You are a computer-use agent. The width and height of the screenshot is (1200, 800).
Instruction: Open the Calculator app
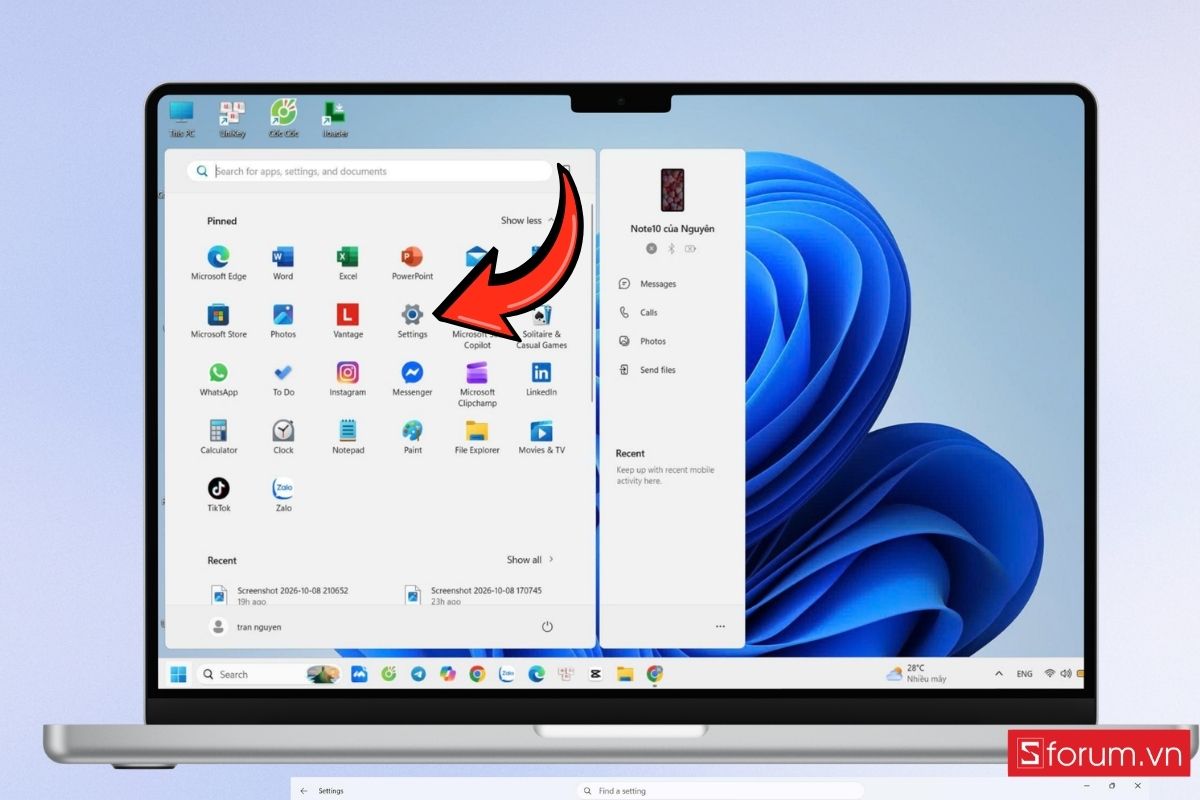(x=218, y=437)
